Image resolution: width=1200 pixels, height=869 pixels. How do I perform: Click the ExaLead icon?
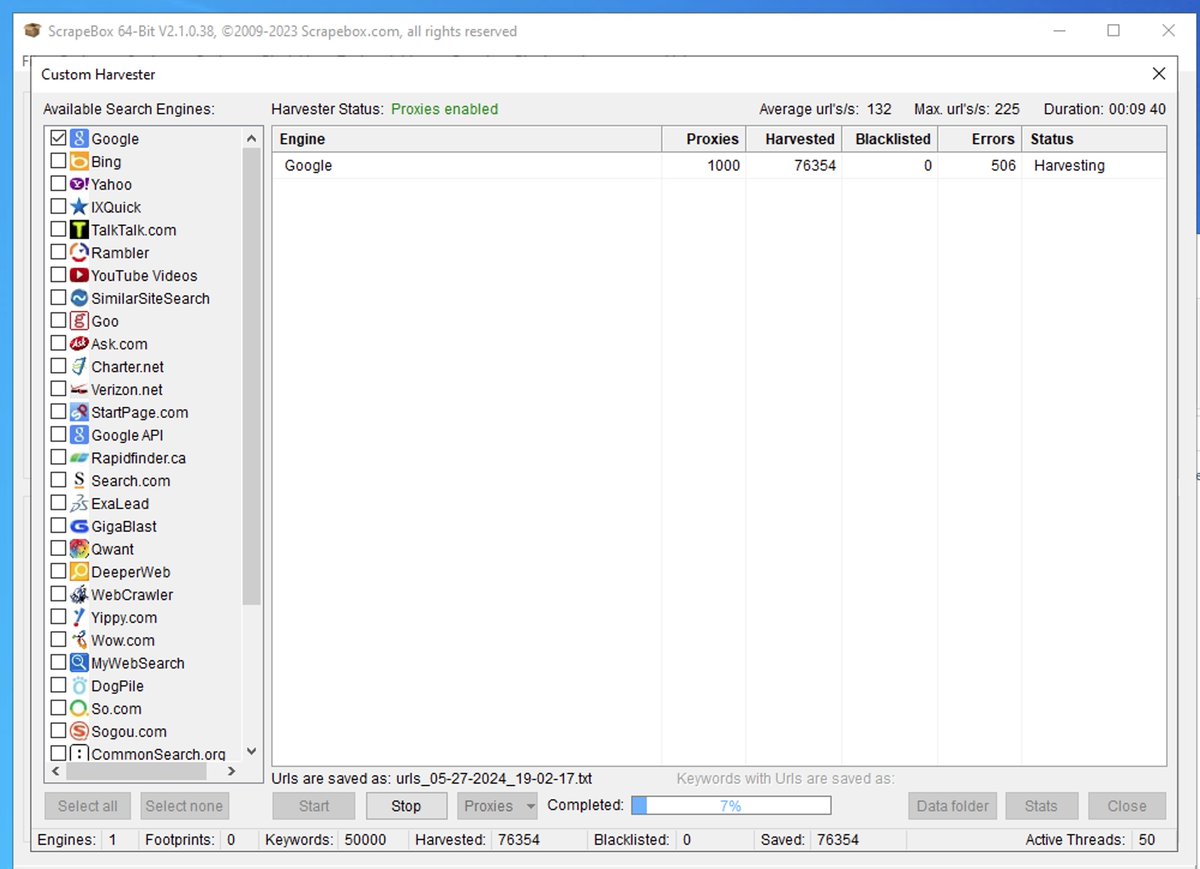tap(79, 504)
